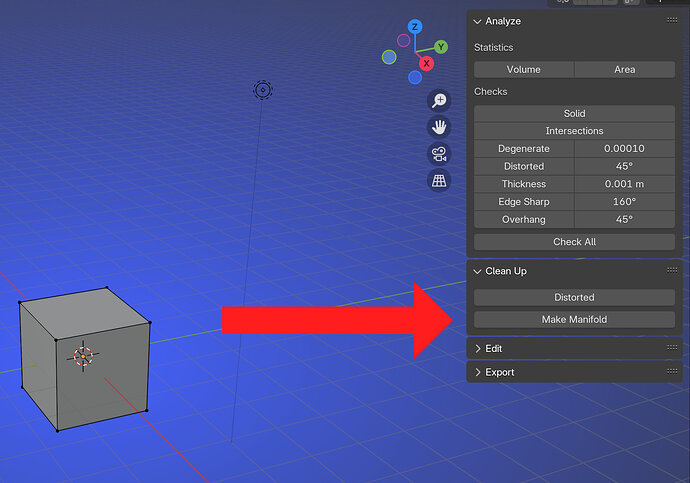Click the Area statistics button

click(624, 70)
